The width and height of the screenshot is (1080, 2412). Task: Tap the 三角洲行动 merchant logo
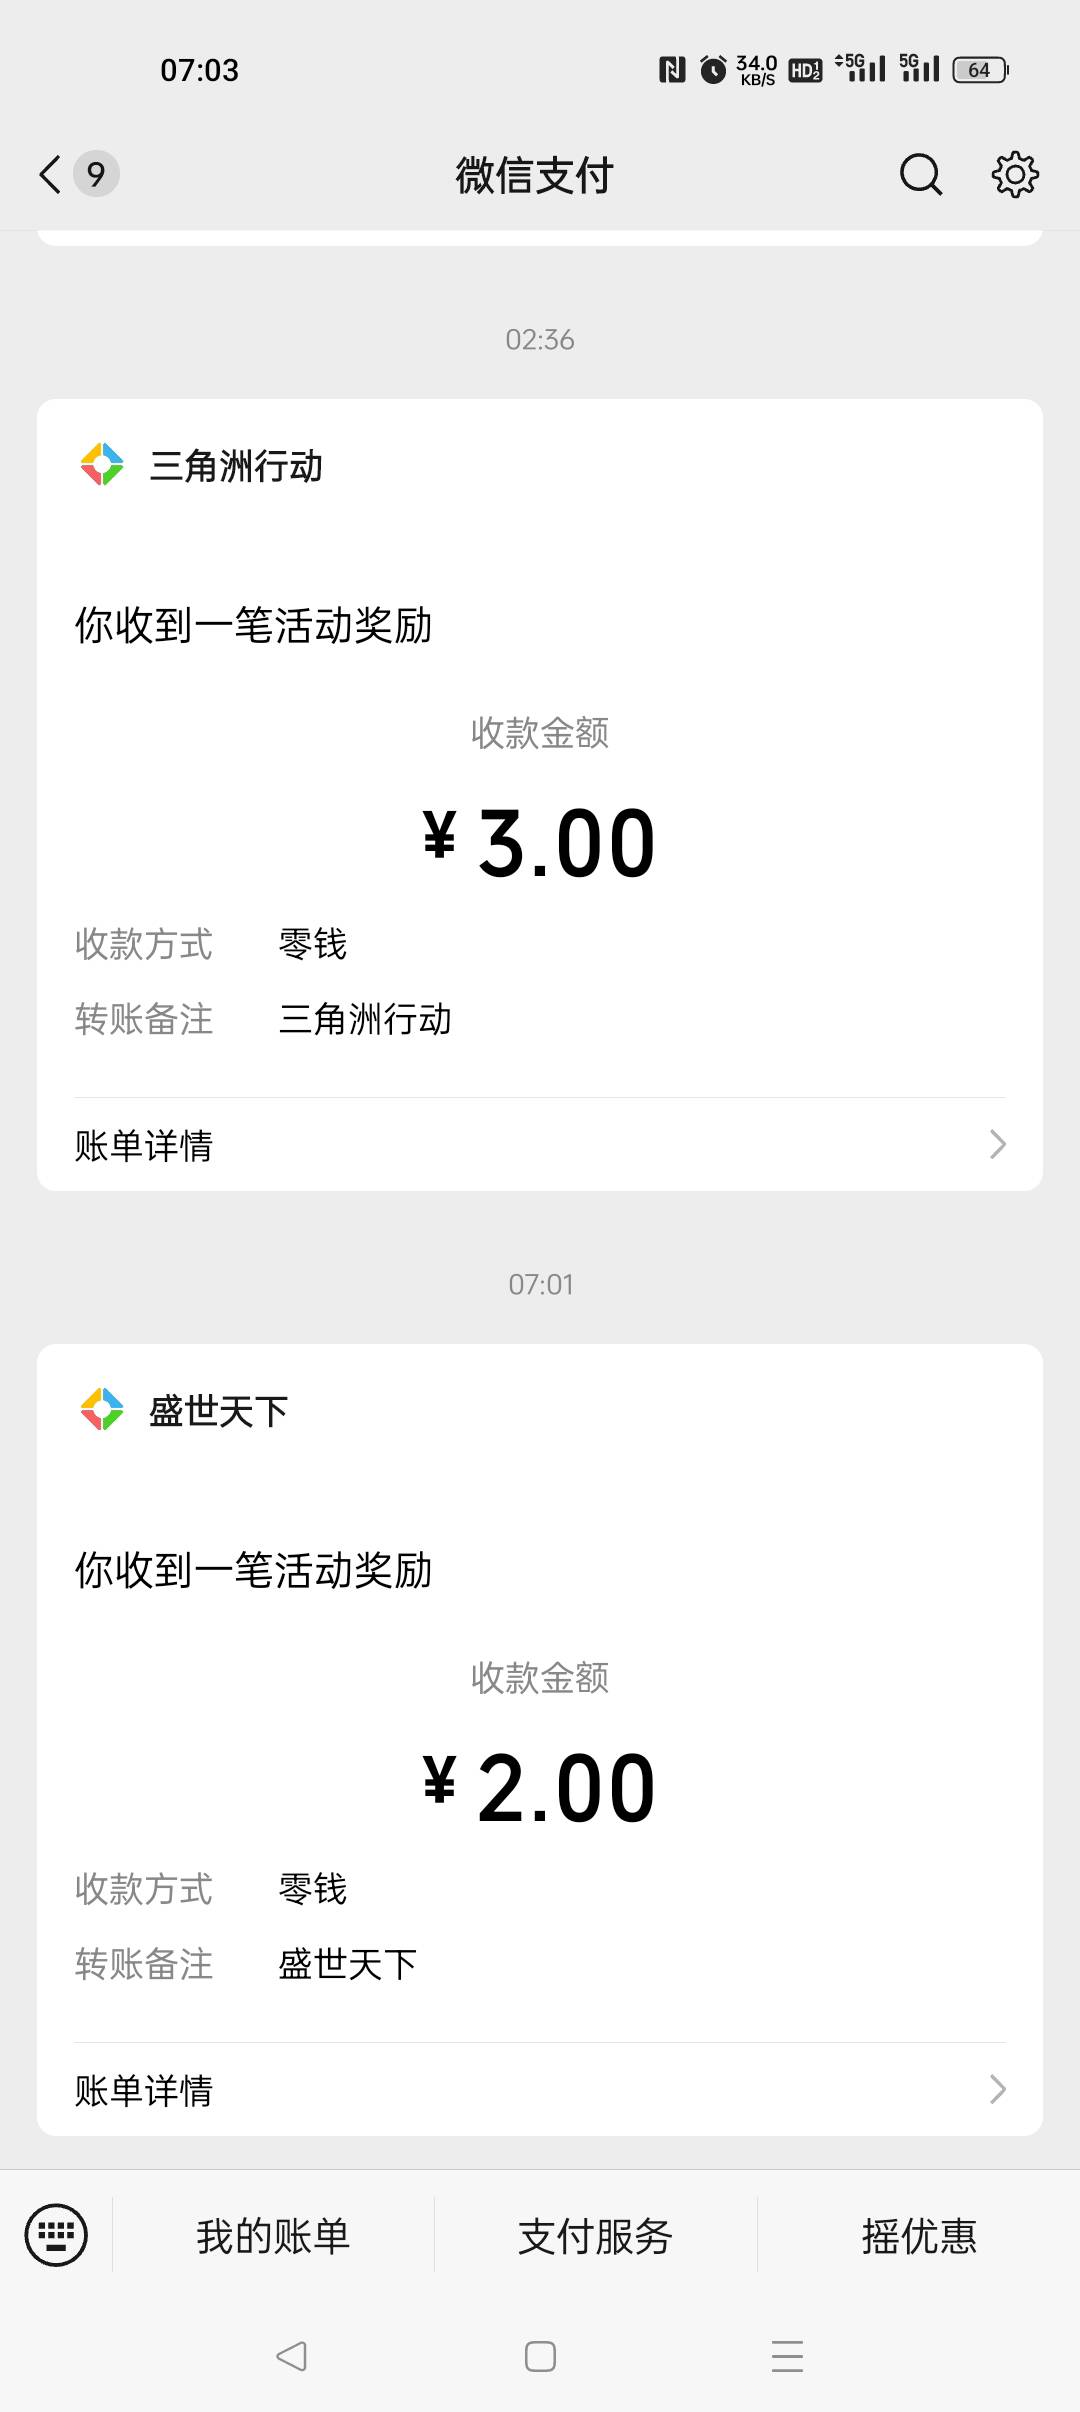(102, 465)
